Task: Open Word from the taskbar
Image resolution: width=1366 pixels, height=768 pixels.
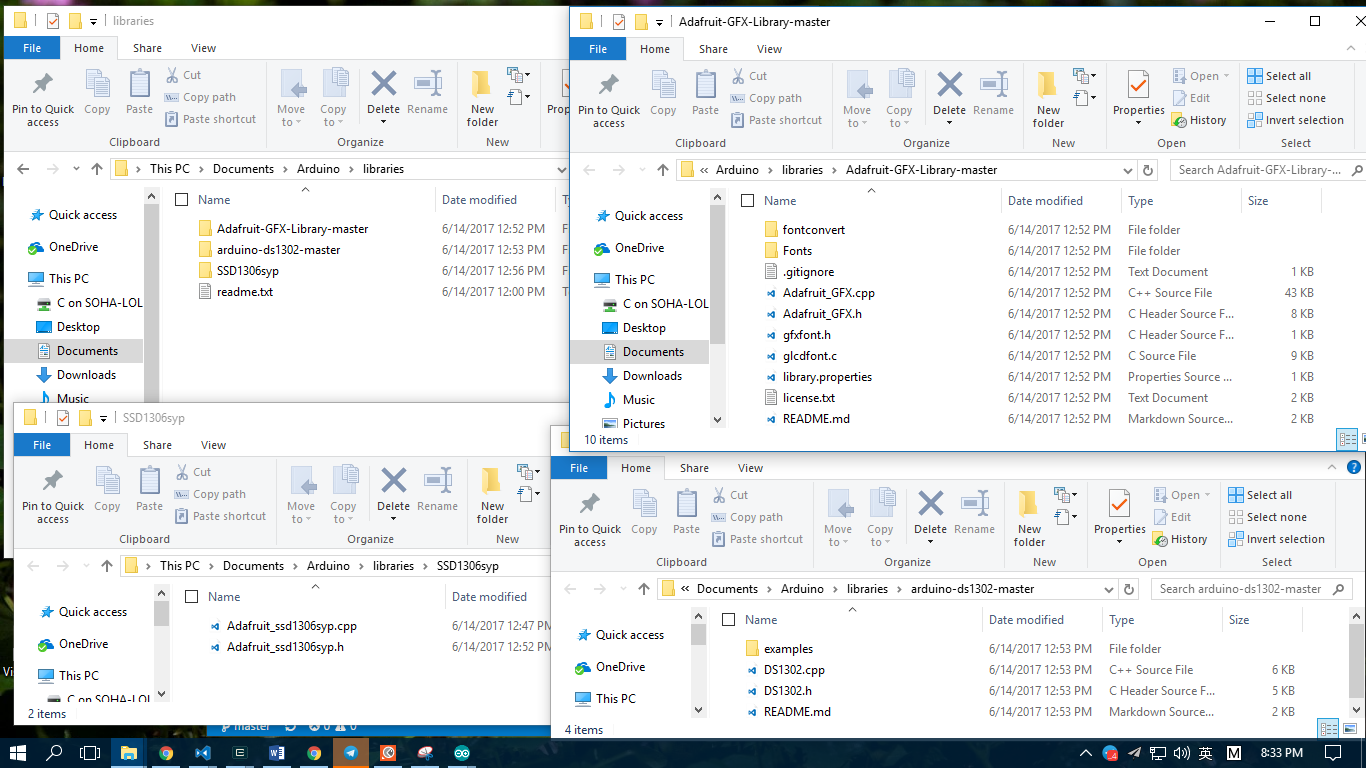Action: point(277,753)
